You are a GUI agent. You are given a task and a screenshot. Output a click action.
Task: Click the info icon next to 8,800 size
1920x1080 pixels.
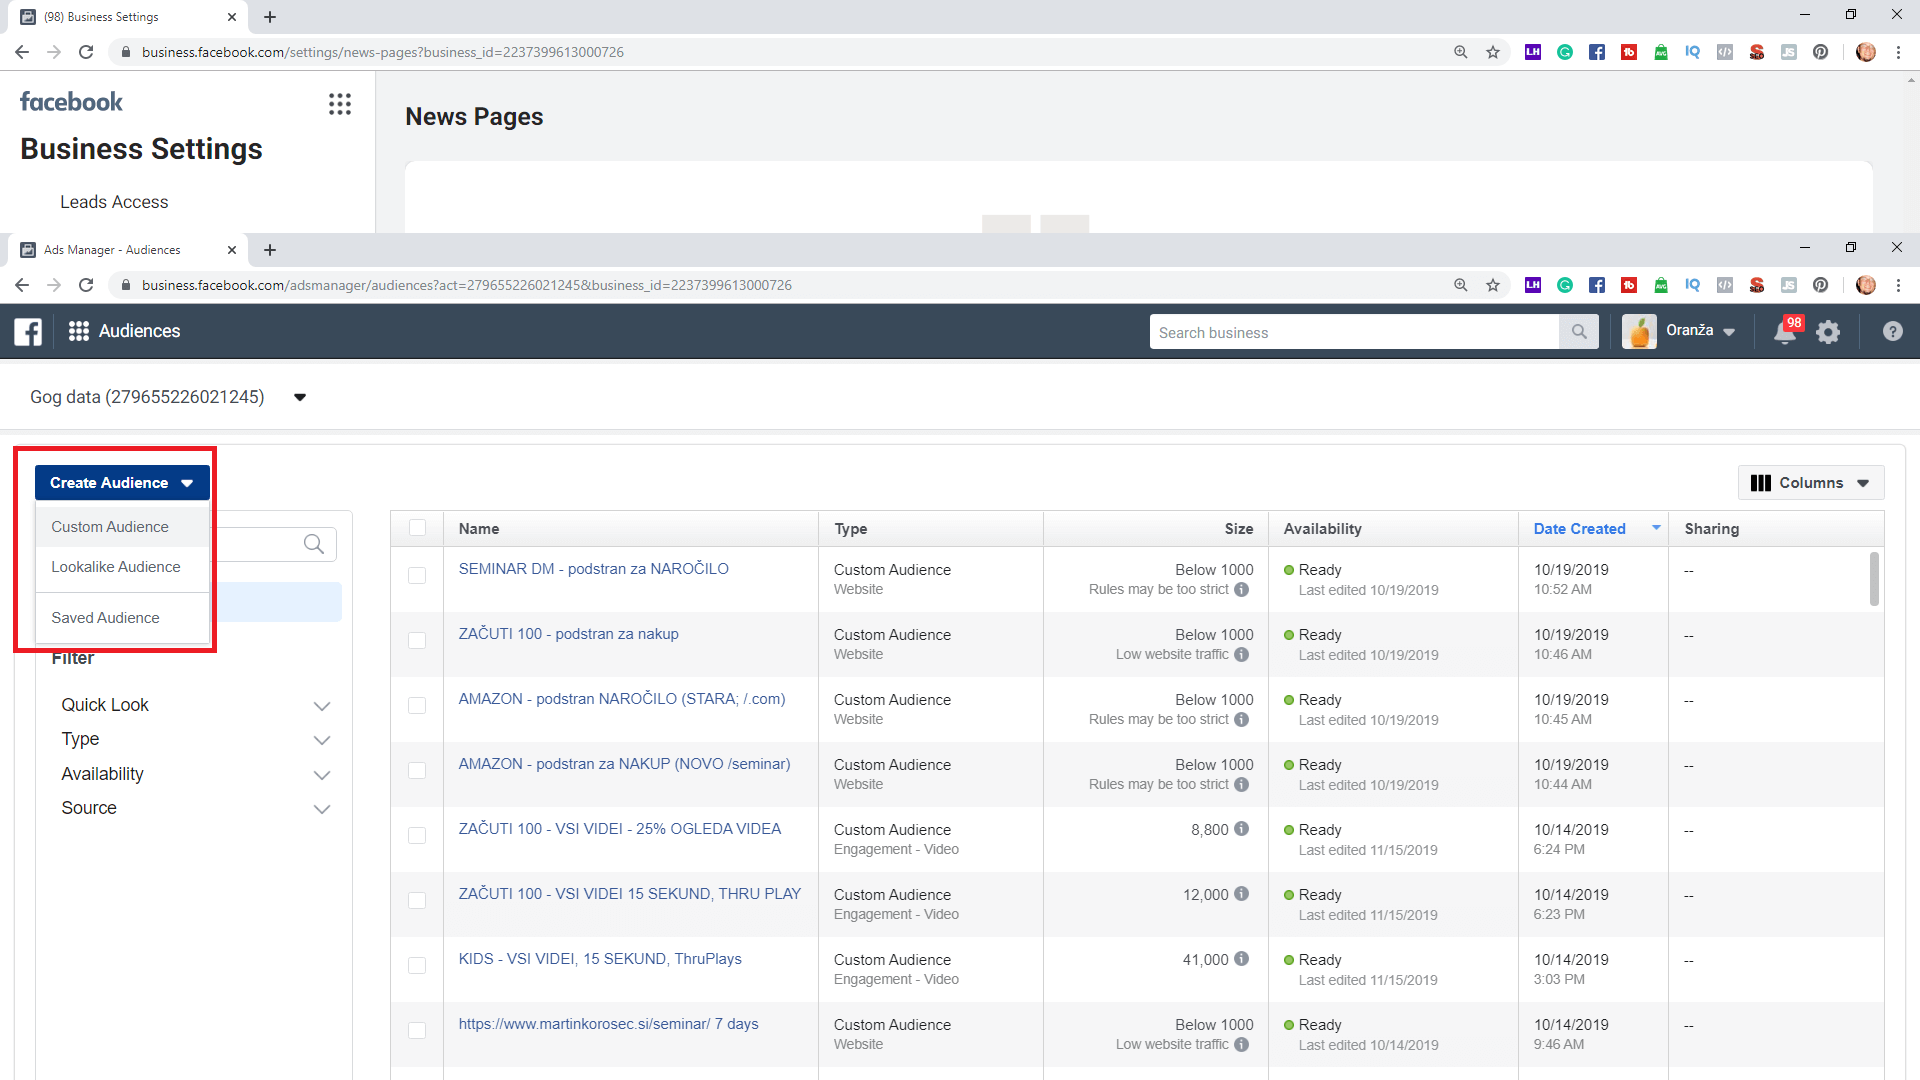[1241, 829]
